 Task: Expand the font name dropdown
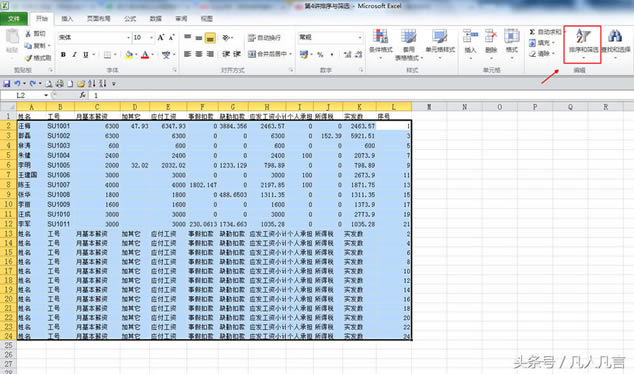click(x=128, y=38)
